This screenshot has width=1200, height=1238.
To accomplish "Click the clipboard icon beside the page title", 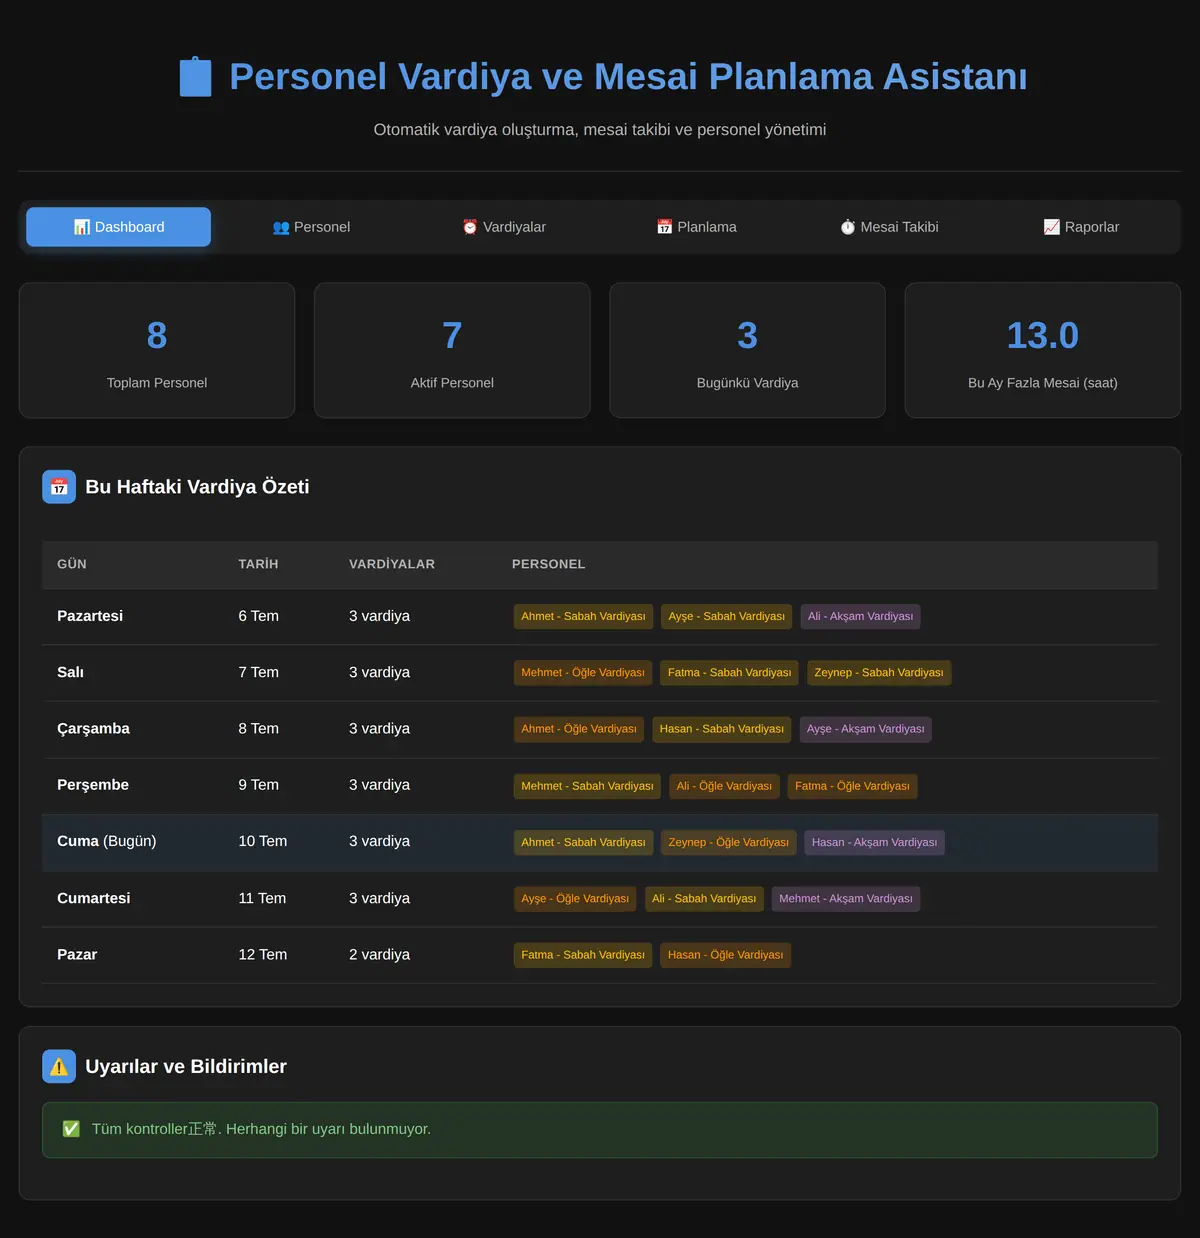I will [195, 77].
